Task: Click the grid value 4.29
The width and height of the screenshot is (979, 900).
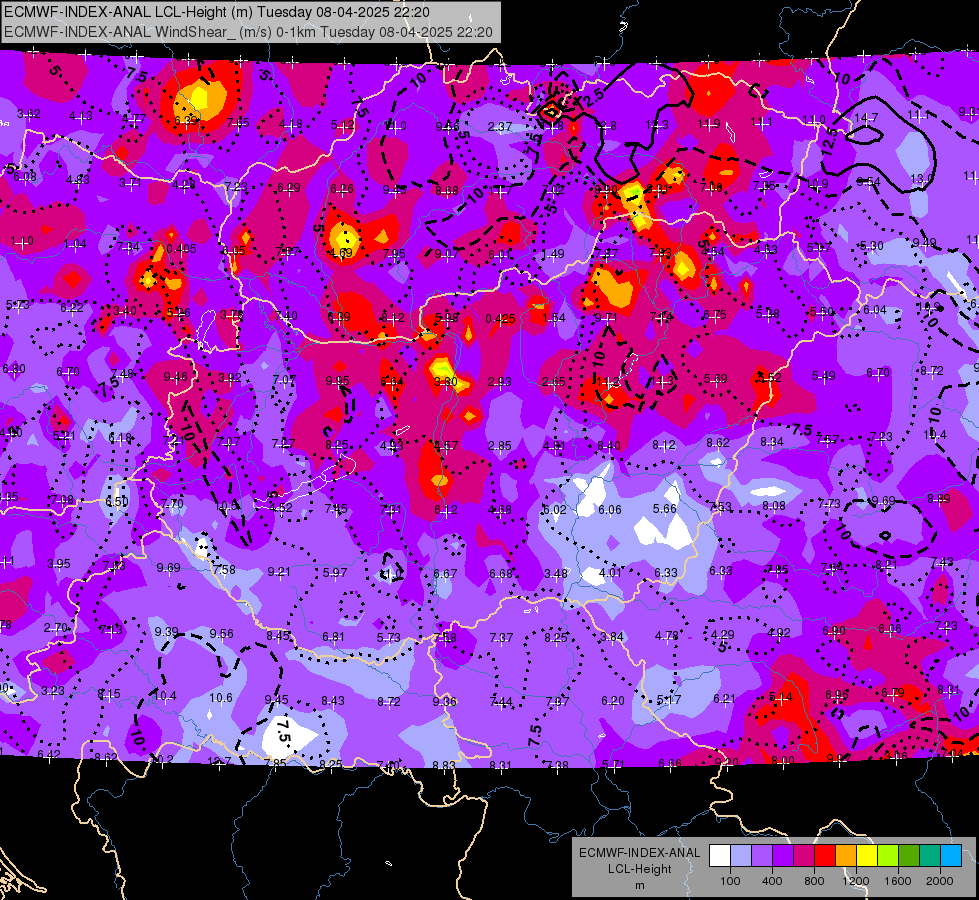Action: 723,635
